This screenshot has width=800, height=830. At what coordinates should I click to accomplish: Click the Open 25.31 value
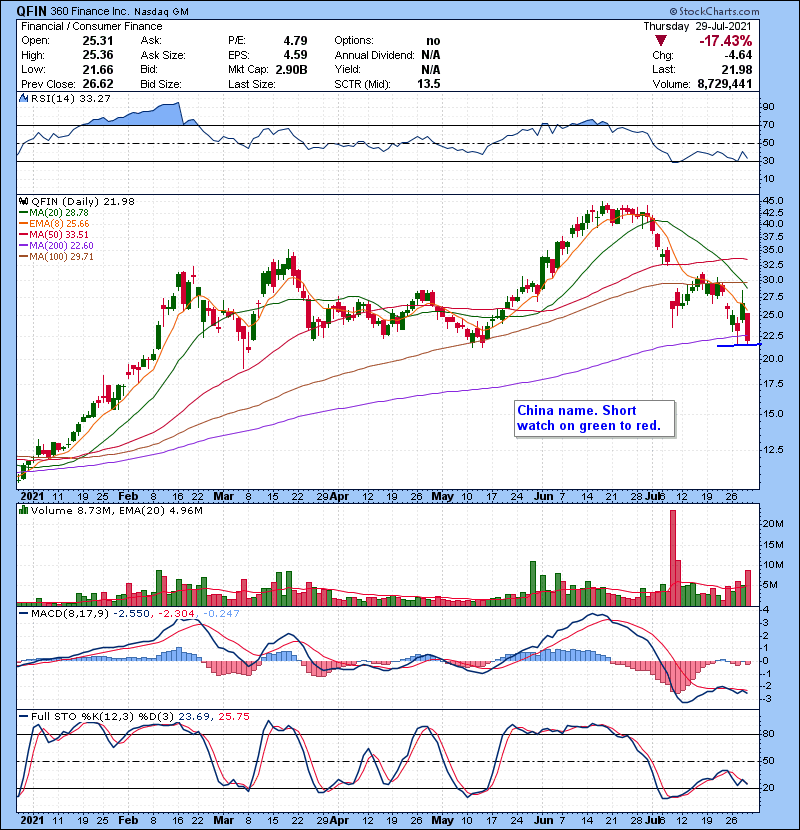pos(98,41)
